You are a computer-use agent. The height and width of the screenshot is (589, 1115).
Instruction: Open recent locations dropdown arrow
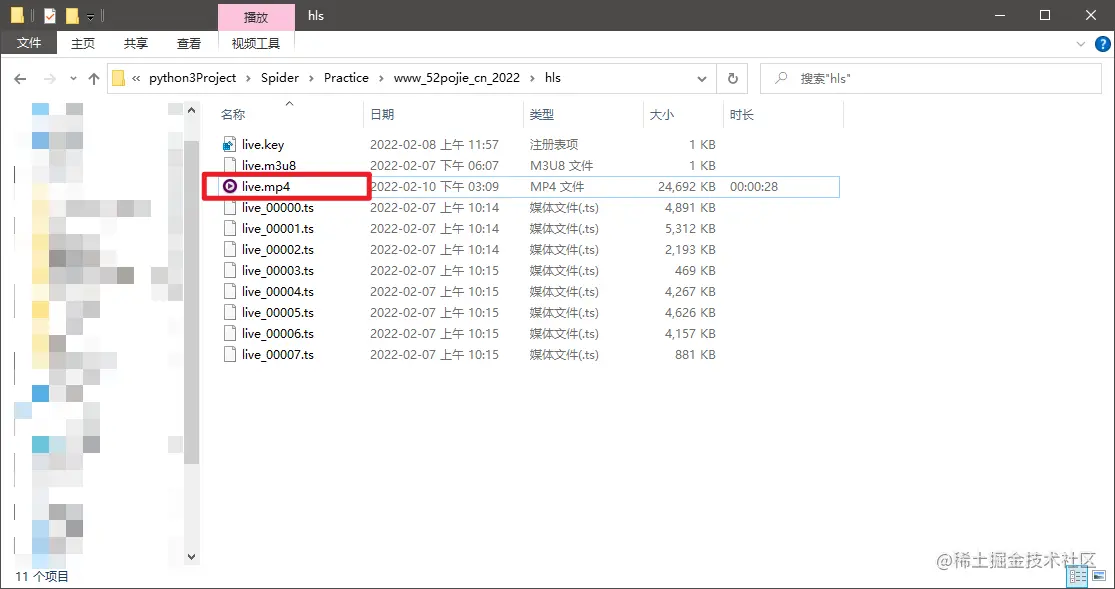[x=73, y=79]
